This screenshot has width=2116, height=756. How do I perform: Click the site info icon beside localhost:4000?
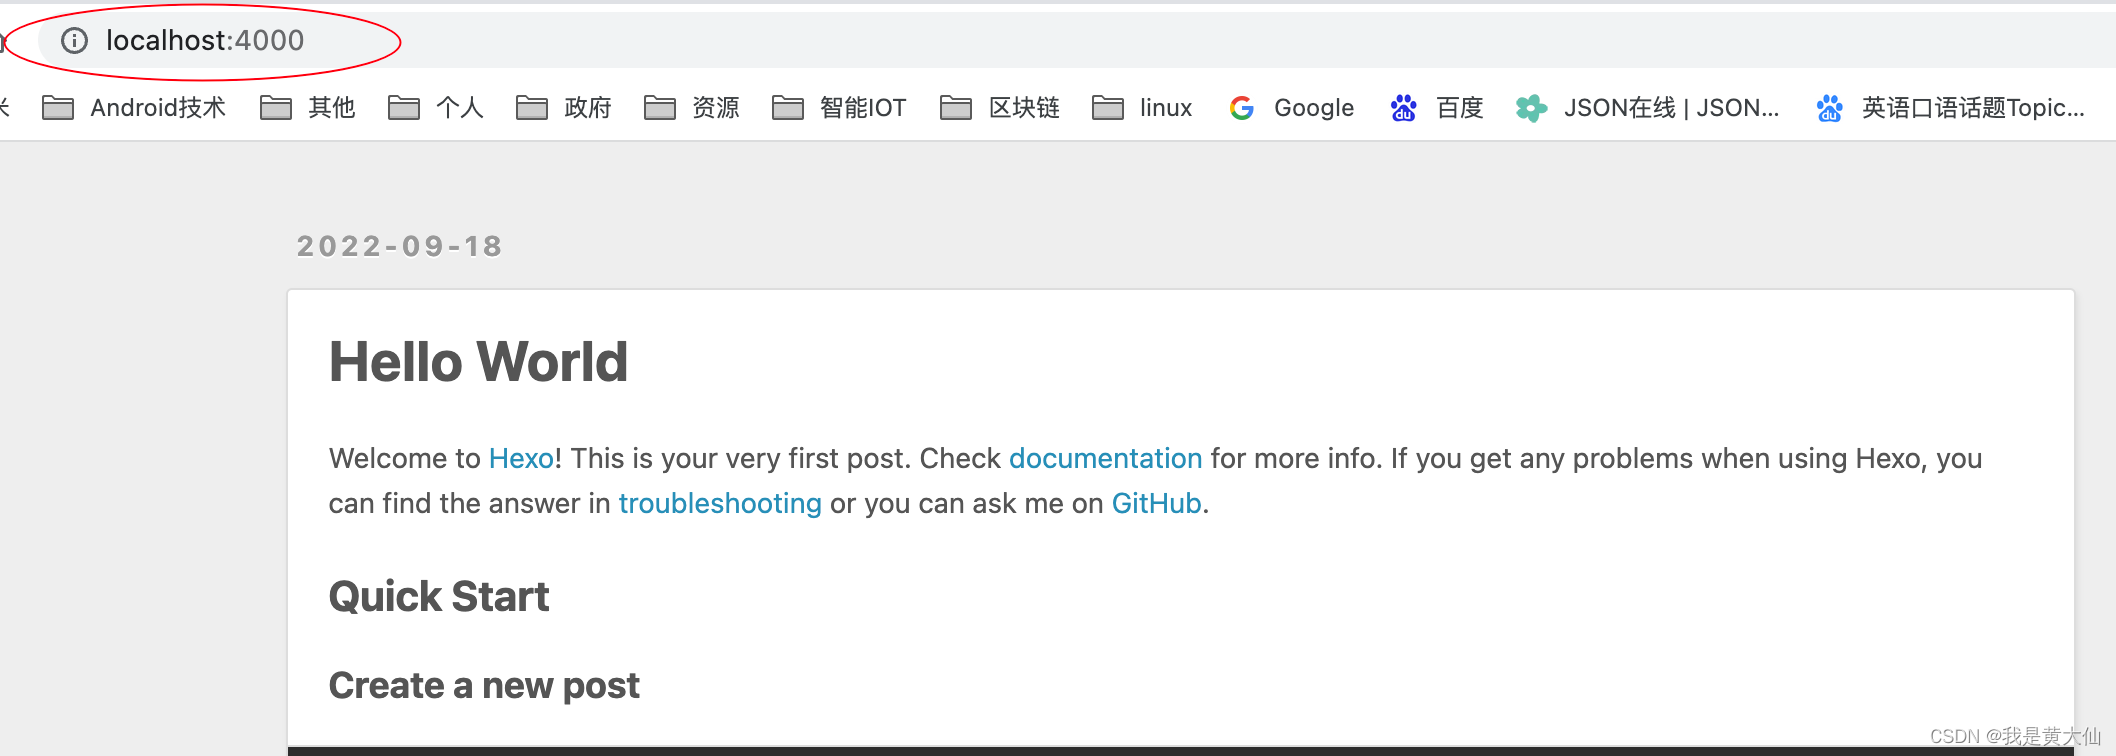pos(75,40)
